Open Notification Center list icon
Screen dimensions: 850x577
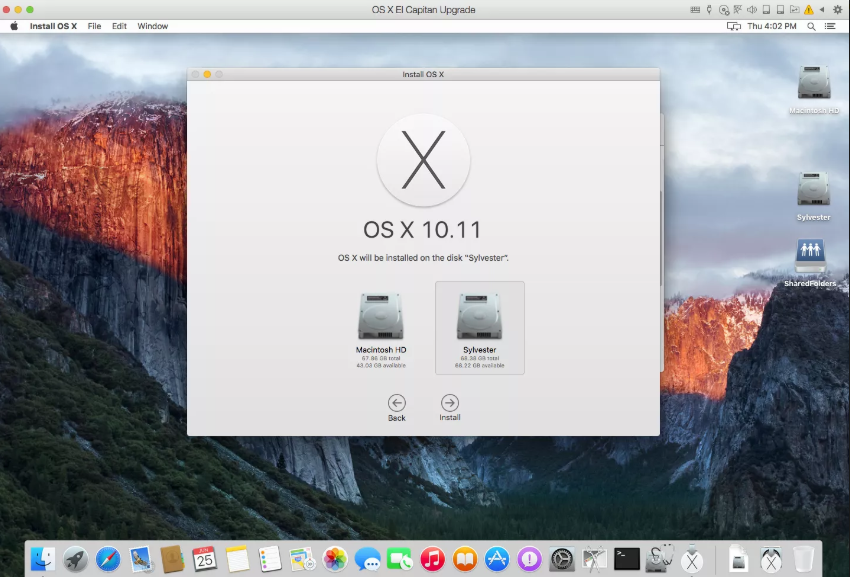[x=830, y=26]
